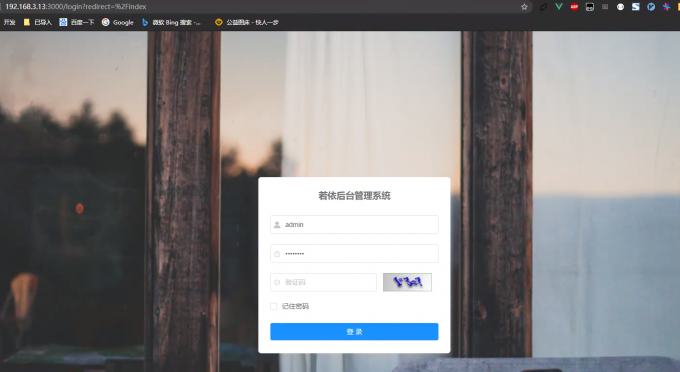This screenshot has width=680, height=372.
Task: Open the multicolor star extension icon
Action: [666, 7]
